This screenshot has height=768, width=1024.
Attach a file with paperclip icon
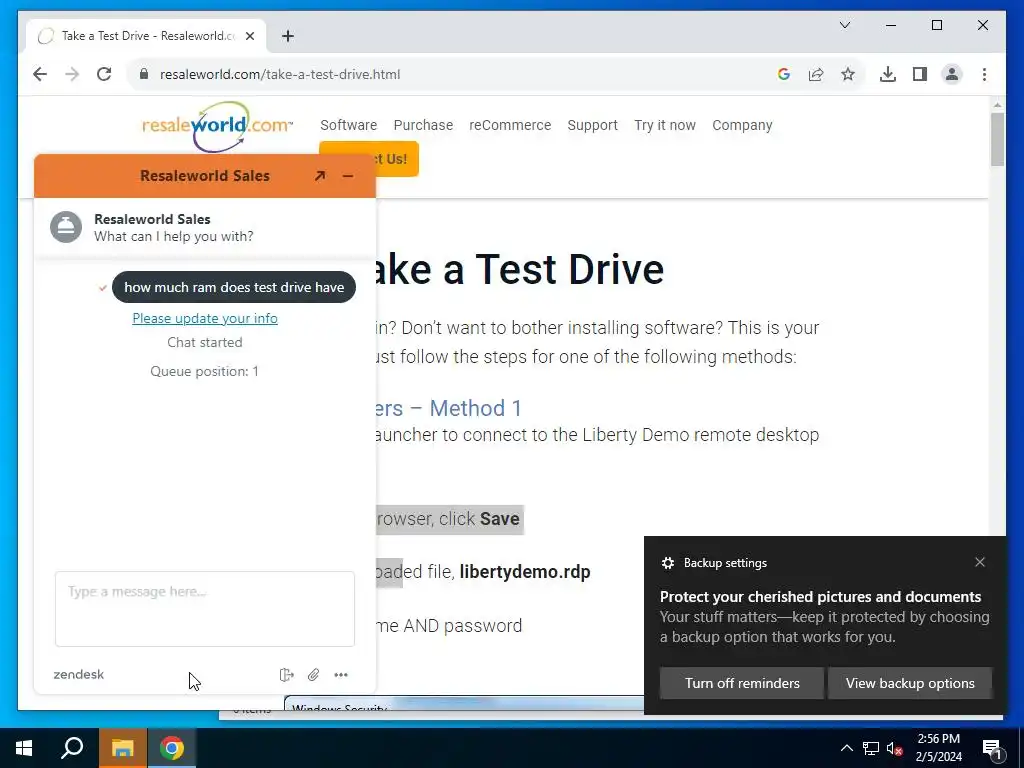tap(313, 675)
